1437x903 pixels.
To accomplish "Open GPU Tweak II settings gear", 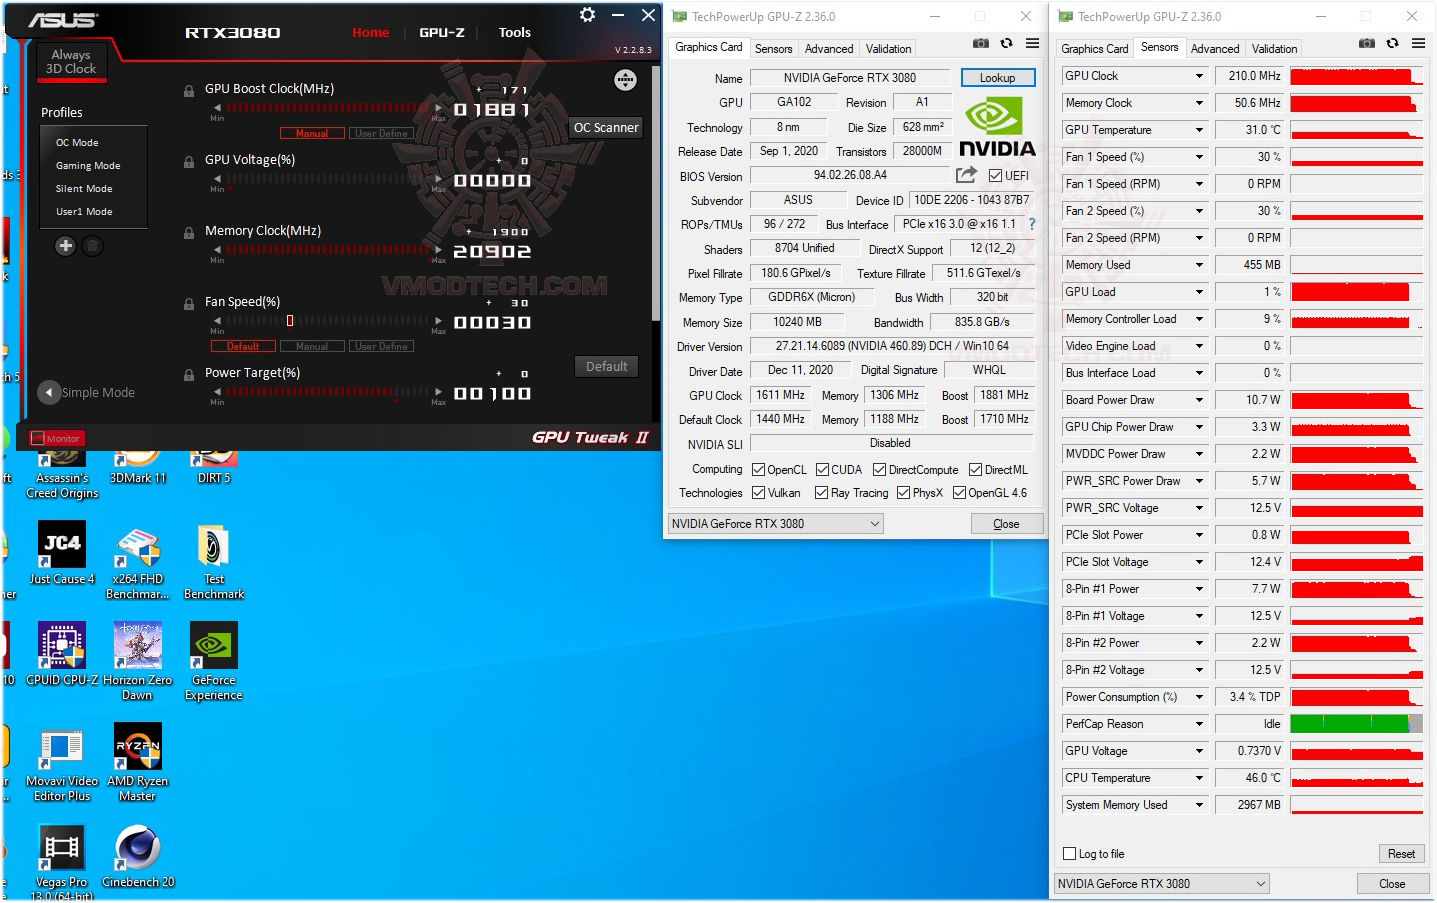I will coord(587,15).
